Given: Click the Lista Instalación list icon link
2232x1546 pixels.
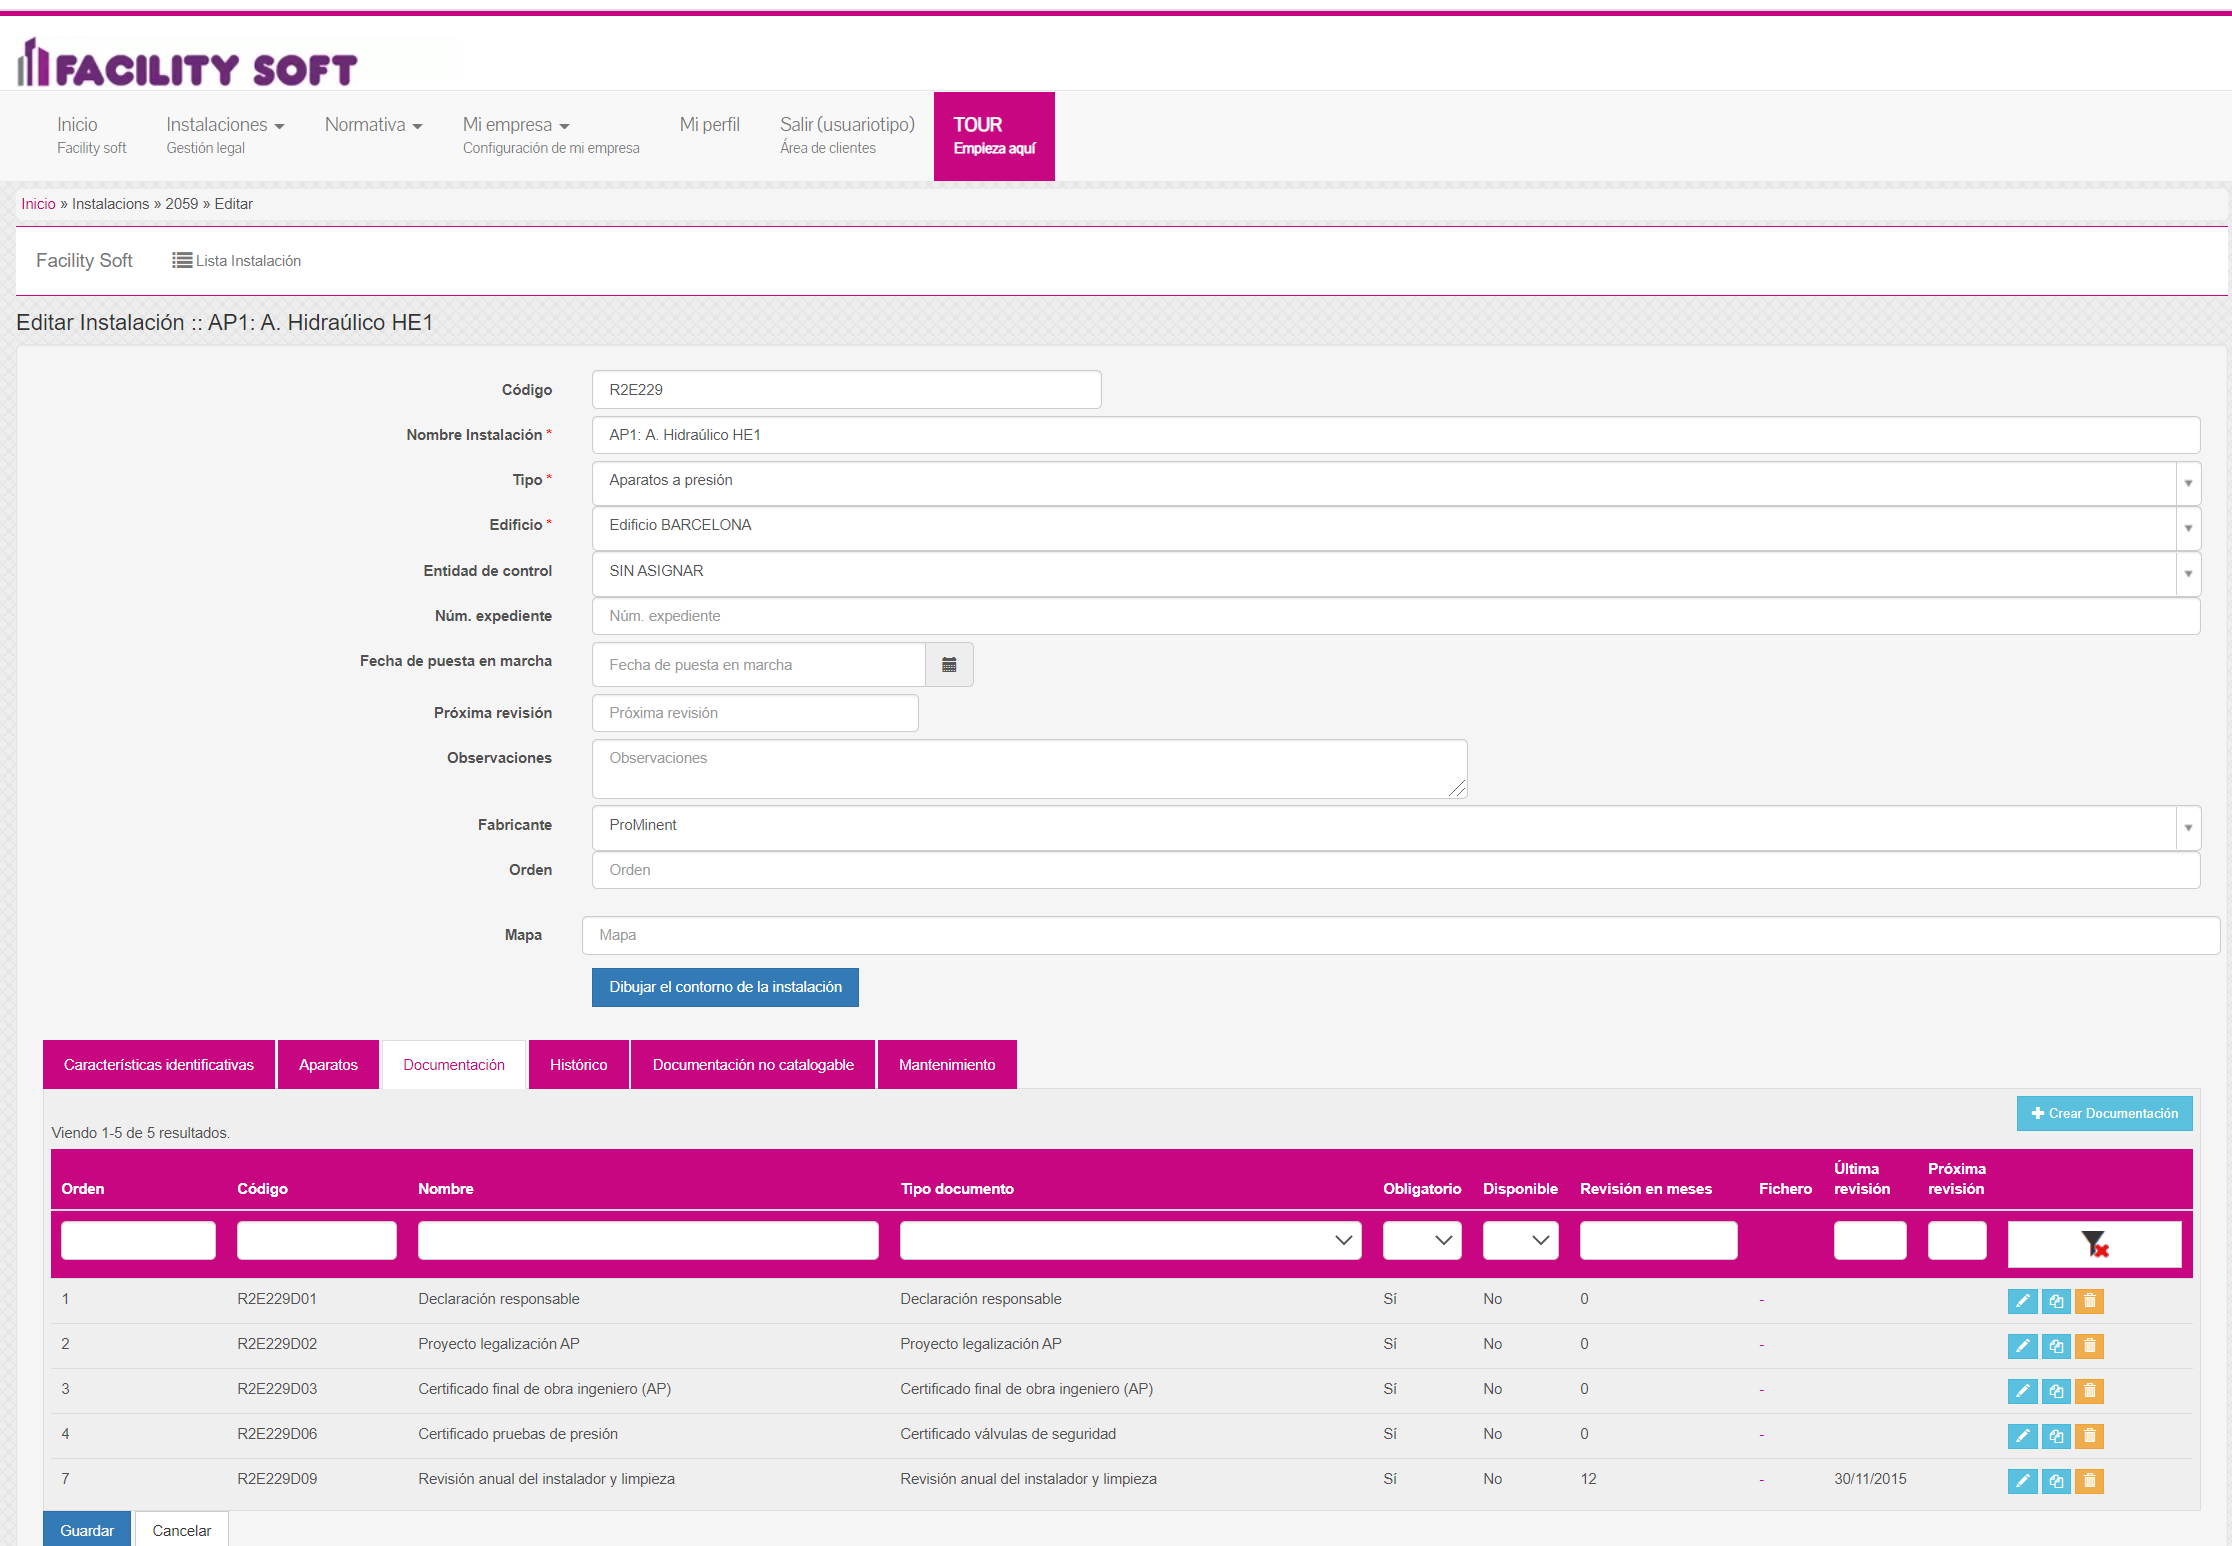Looking at the screenshot, I should [x=237, y=261].
